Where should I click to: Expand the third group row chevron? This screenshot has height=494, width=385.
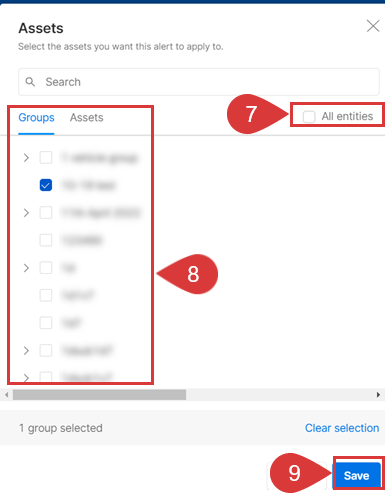tap(26, 212)
